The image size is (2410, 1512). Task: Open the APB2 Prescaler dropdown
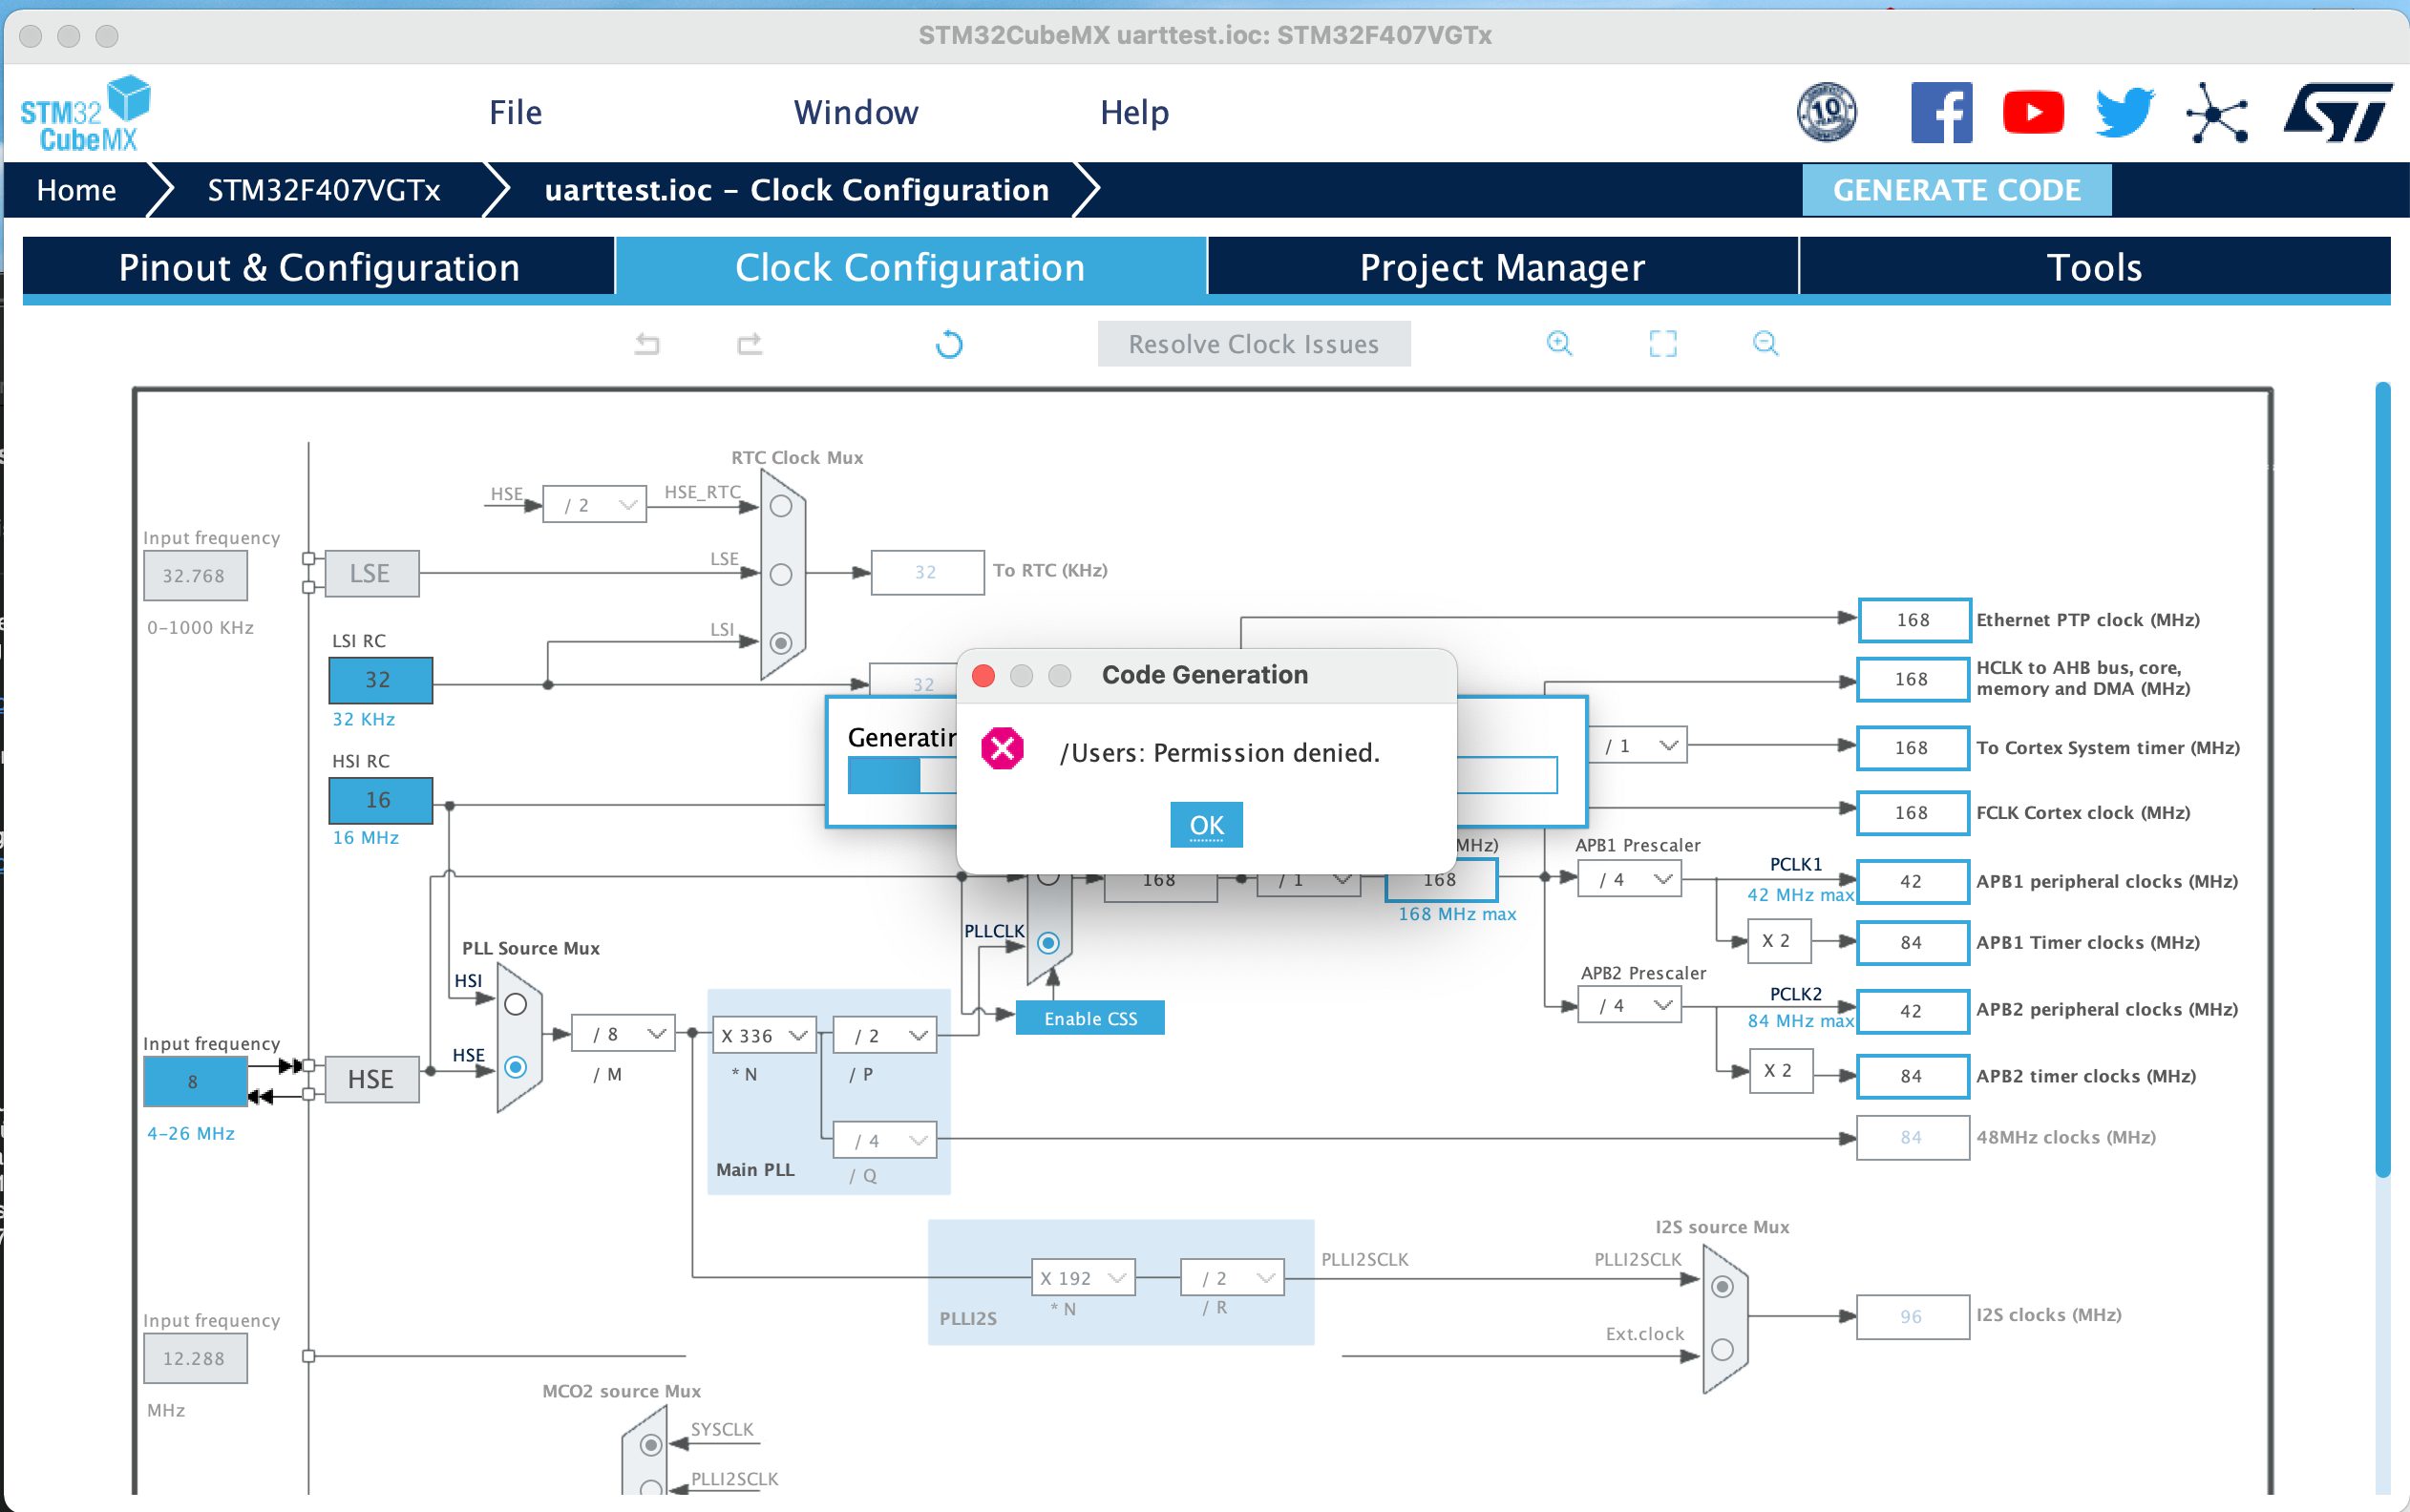click(x=1629, y=1005)
